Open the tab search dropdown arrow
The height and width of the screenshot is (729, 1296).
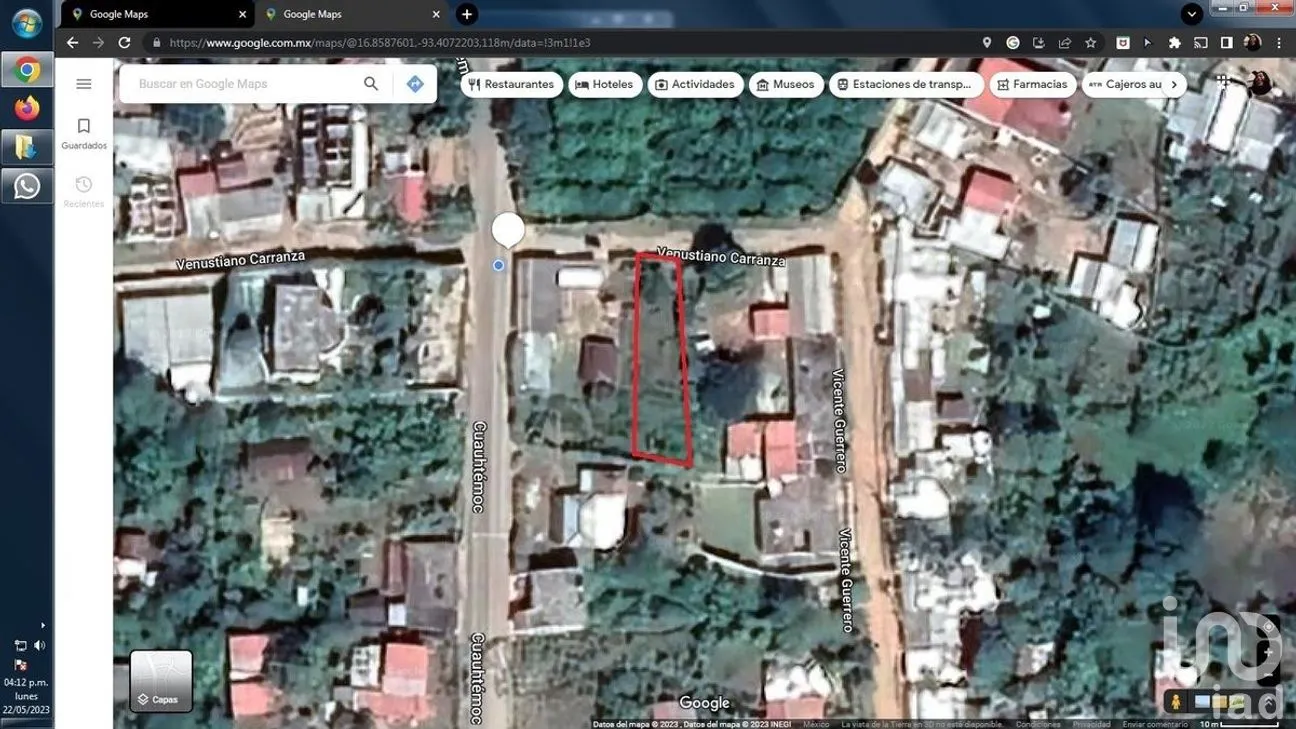(1191, 14)
